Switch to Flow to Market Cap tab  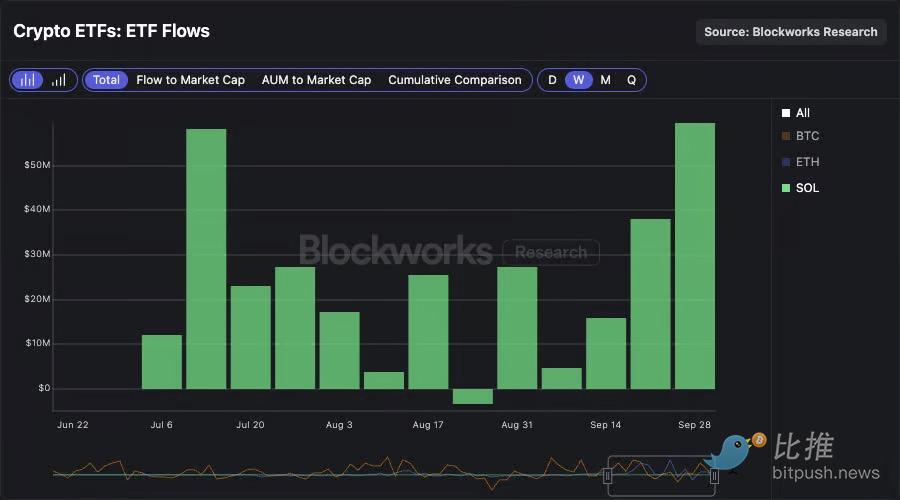190,80
